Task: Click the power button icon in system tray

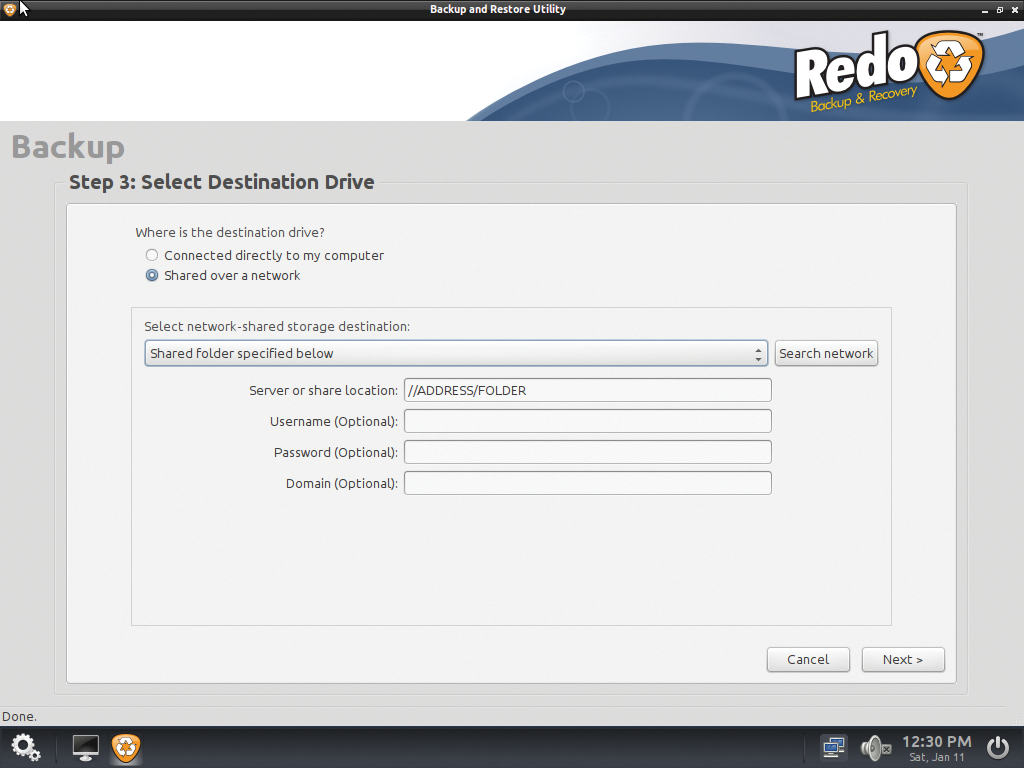Action: click(997, 747)
